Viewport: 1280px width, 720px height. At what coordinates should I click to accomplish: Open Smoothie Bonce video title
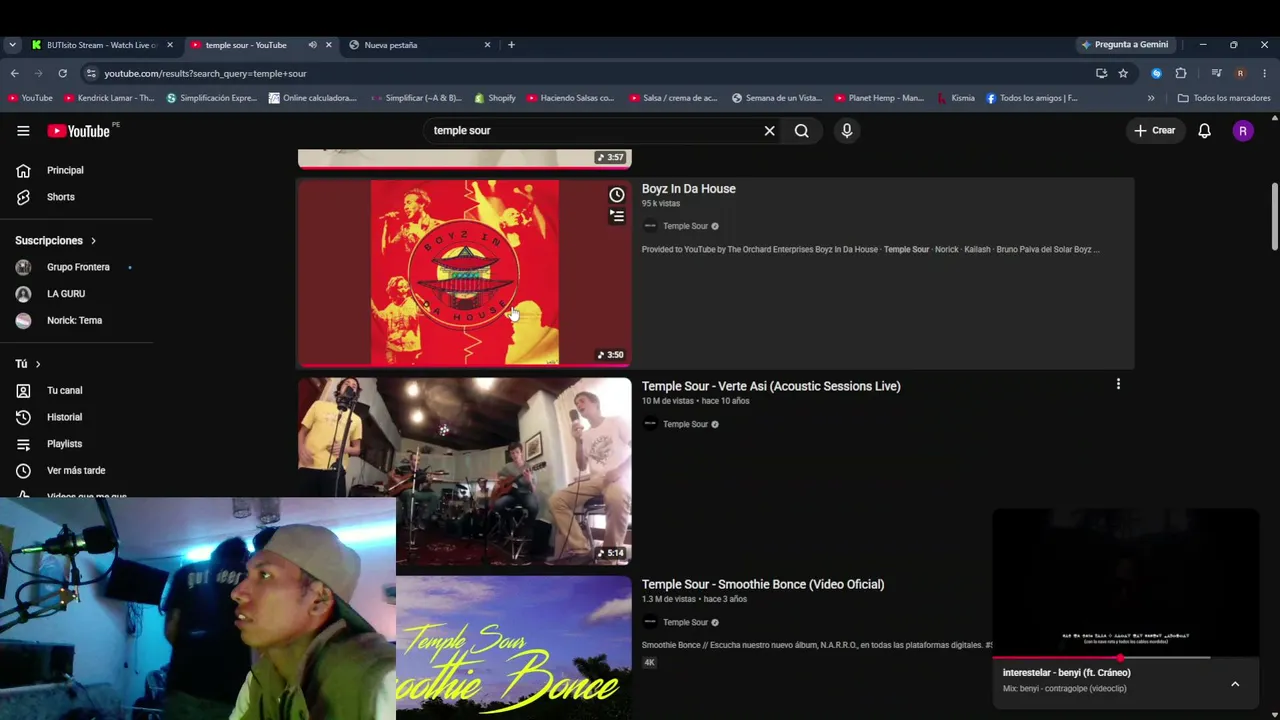tap(763, 584)
